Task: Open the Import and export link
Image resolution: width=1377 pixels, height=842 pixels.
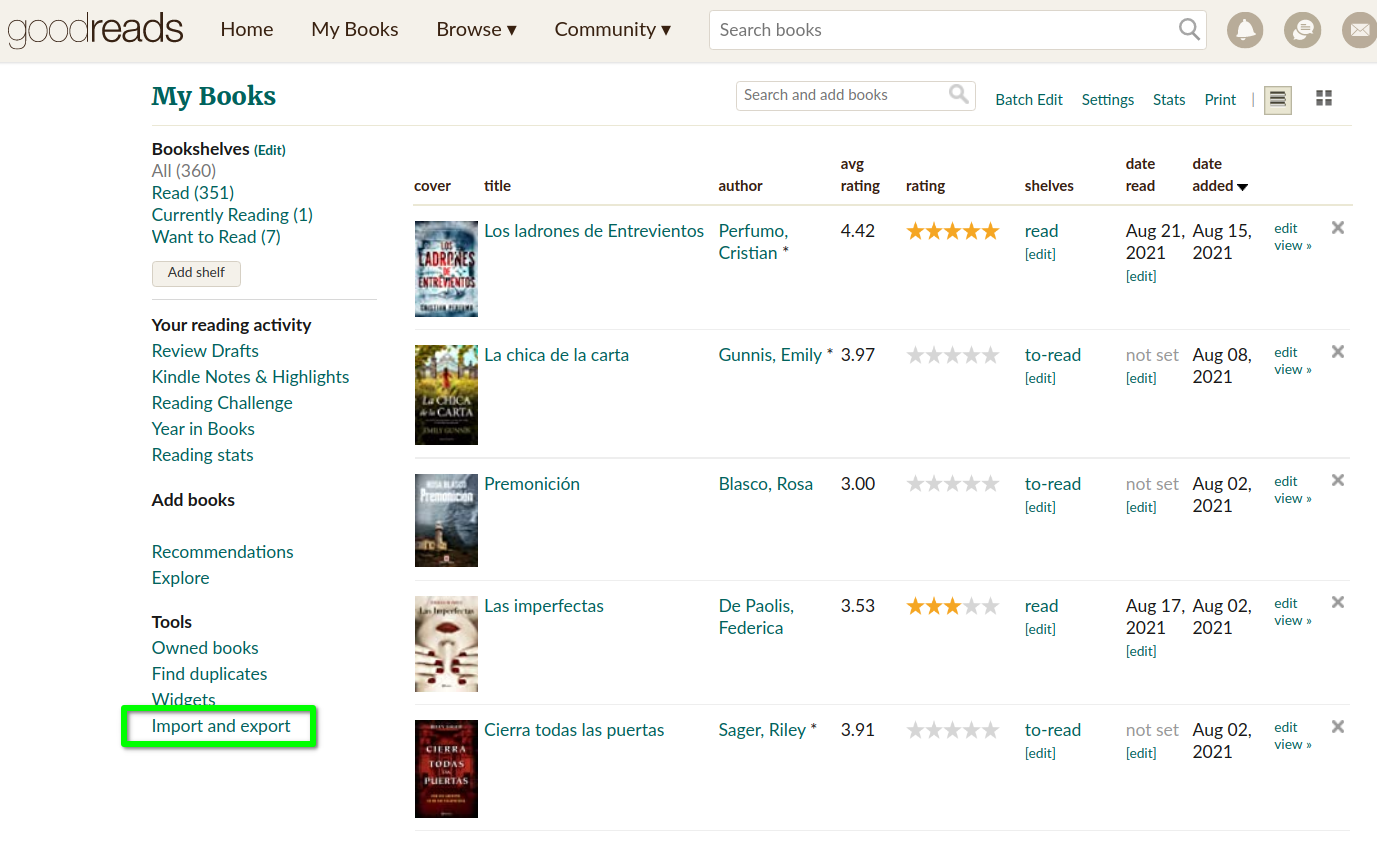Action: coord(221,726)
